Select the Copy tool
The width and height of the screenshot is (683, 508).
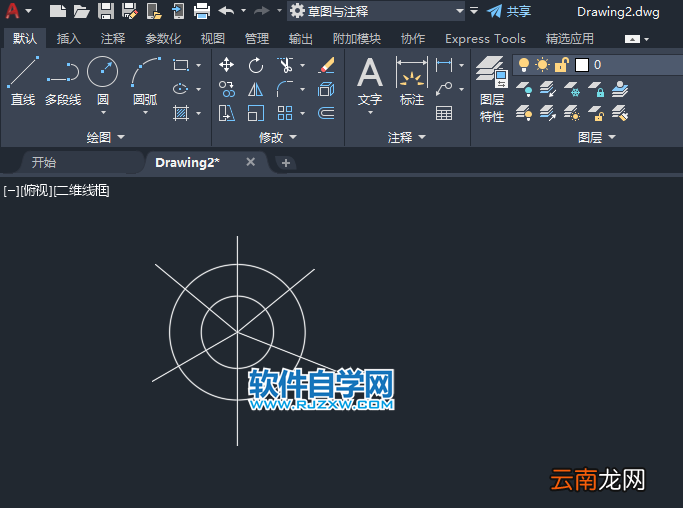(x=227, y=89)
